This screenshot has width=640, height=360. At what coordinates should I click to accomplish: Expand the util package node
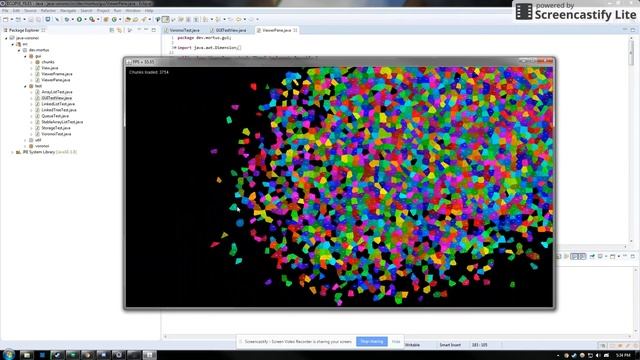click(x=25, y=140)
